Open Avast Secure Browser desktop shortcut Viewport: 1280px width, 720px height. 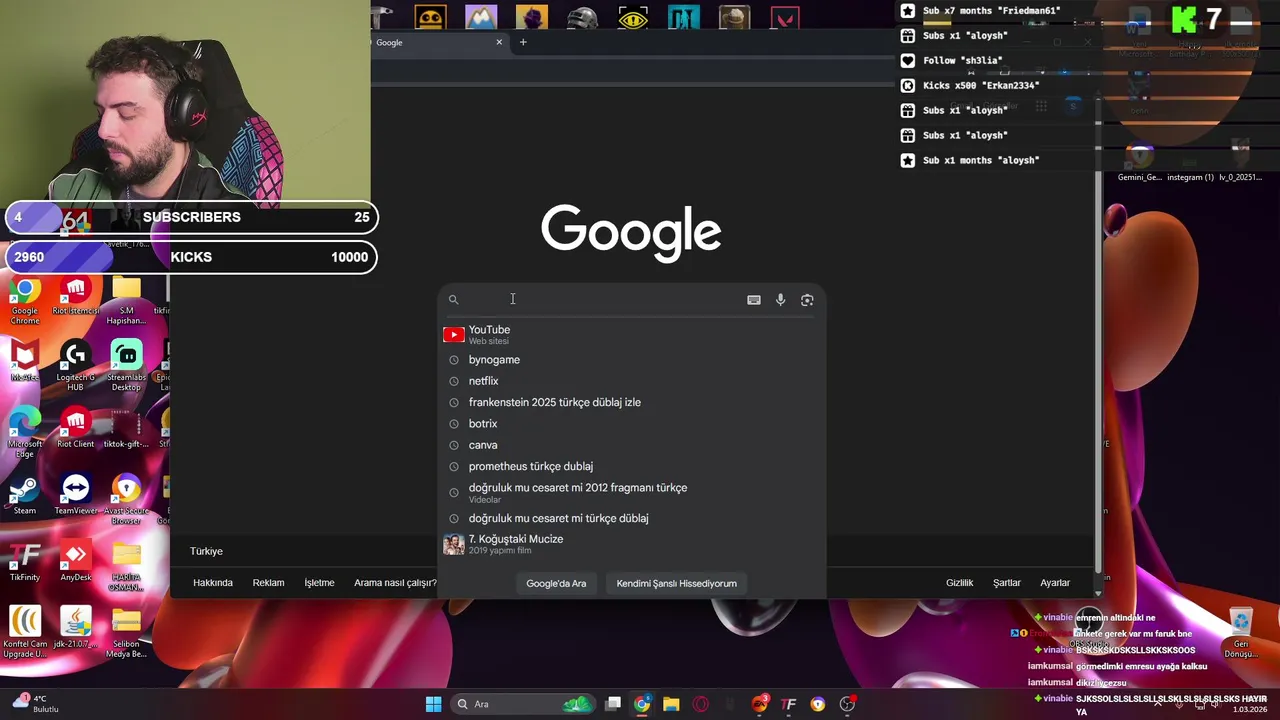click(126, 500)
